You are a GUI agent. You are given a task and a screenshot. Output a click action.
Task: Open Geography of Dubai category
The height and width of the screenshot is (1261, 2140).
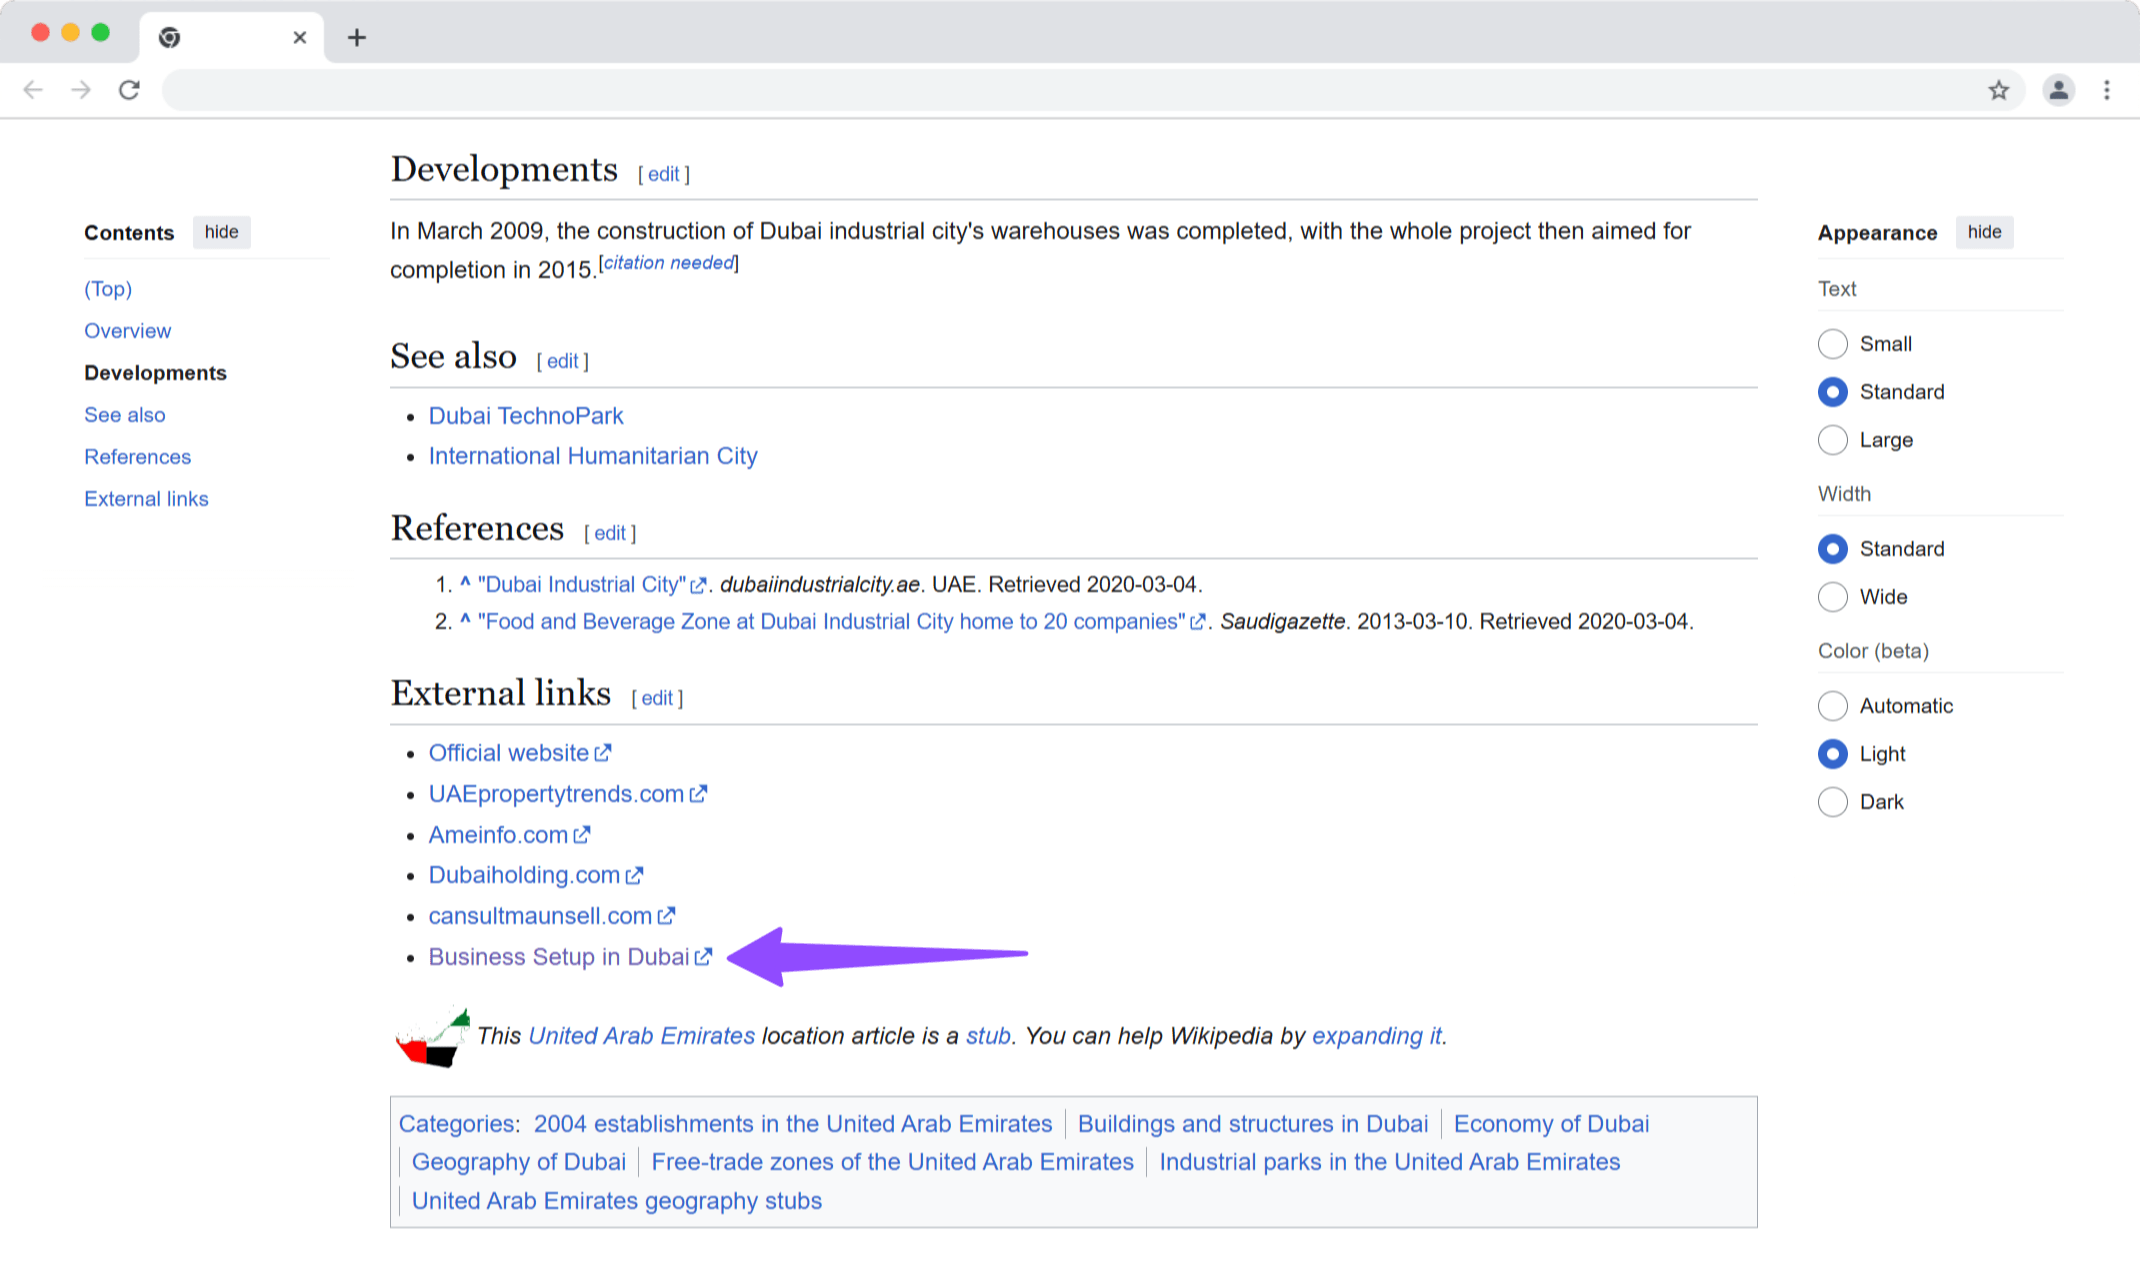pos(519,1162)
